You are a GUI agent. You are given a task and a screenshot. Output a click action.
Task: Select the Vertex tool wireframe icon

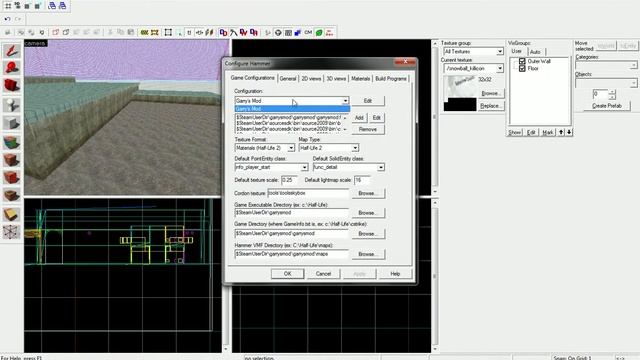(11, 232)
